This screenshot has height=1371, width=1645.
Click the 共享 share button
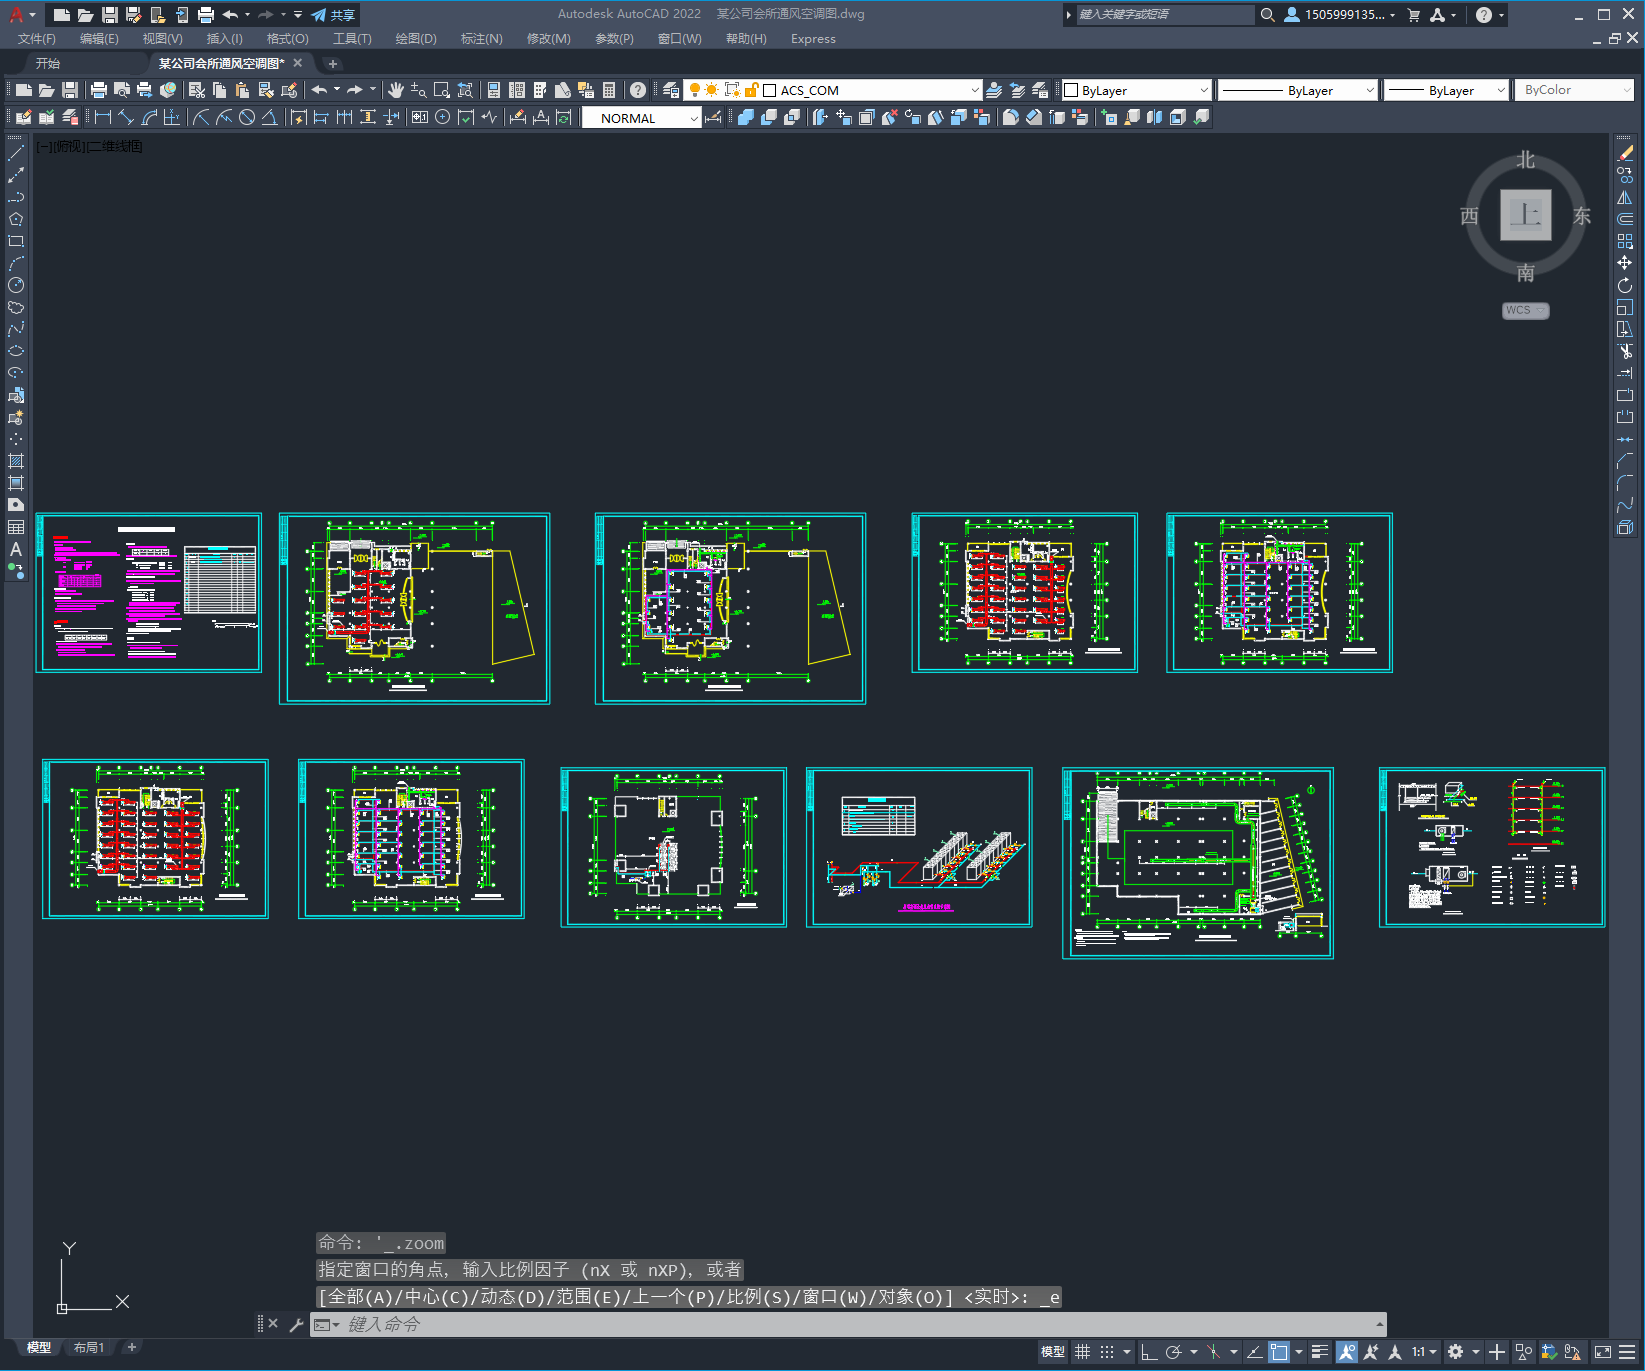pyautogui.click(x=334, y=15)
